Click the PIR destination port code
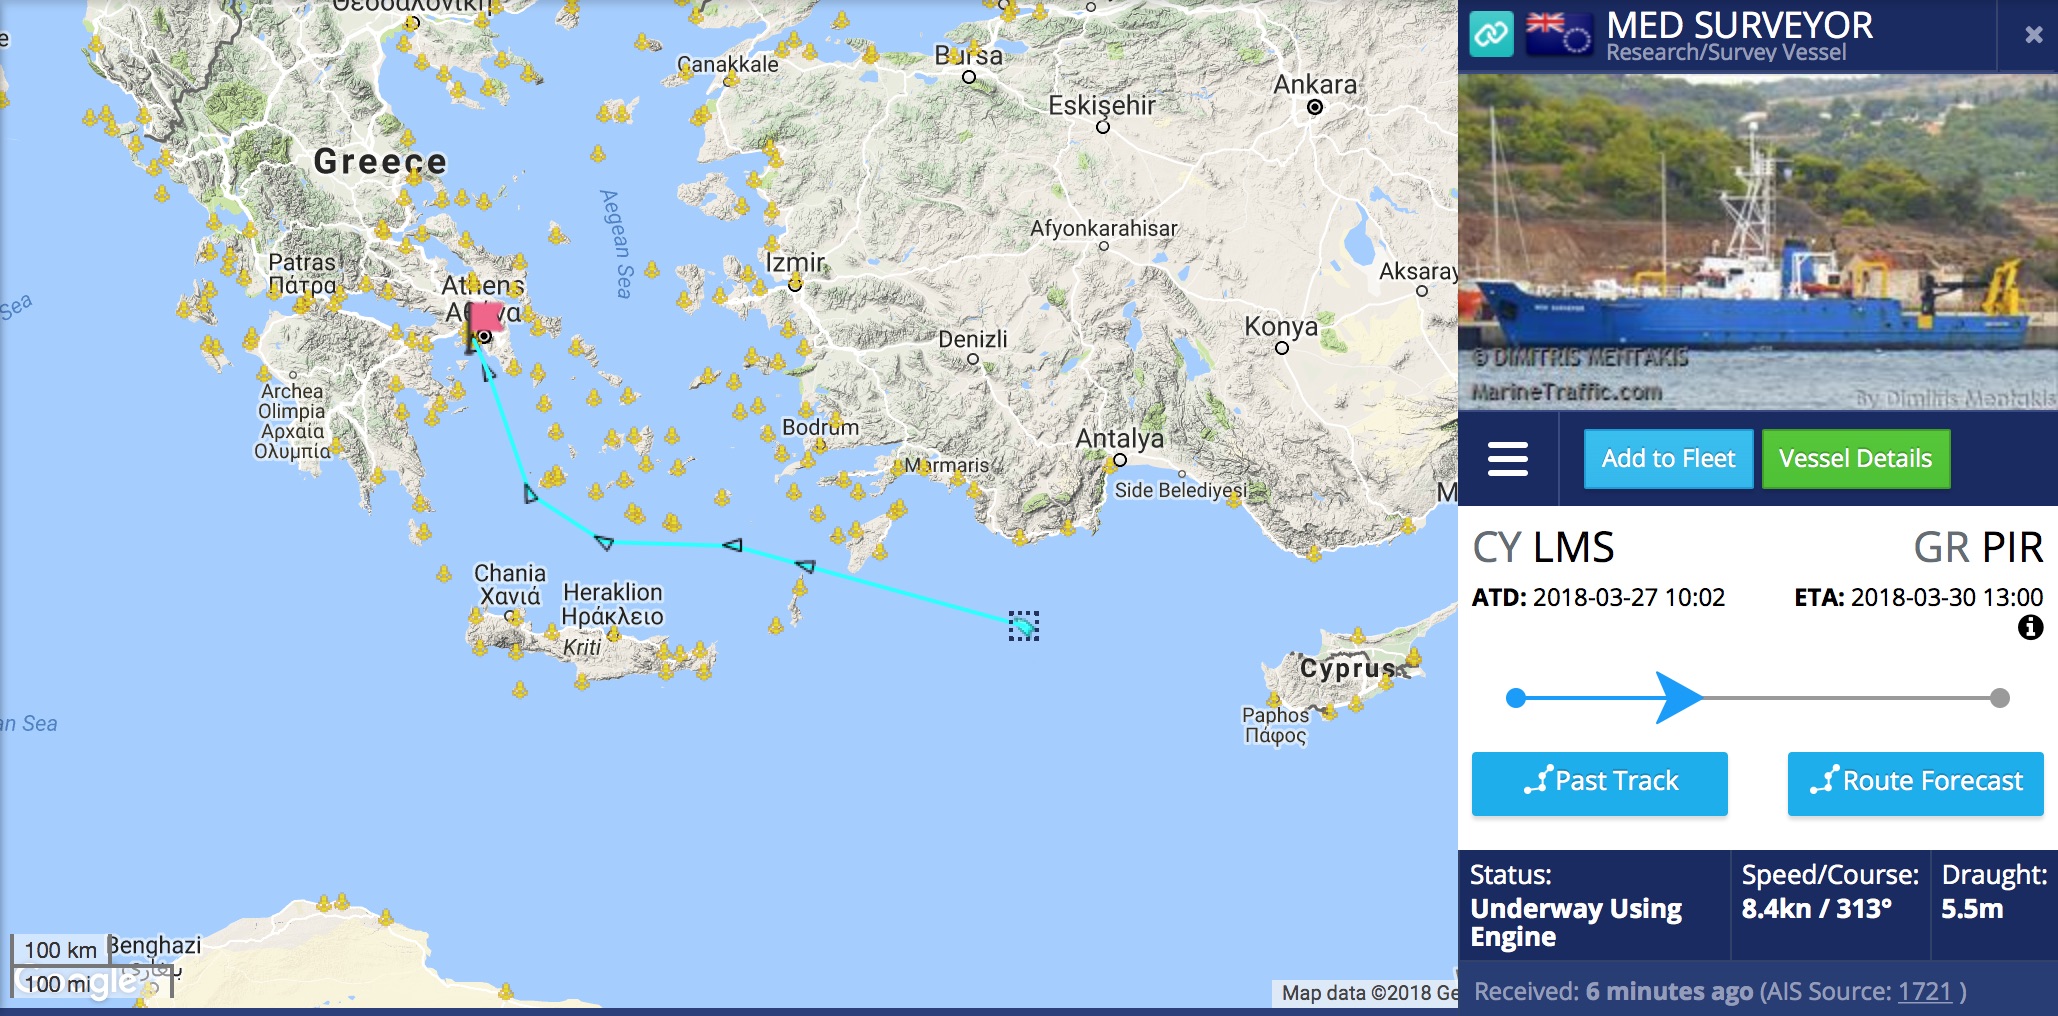Screen dimensions: 2058x1016 pyautogui.click(x=2012, y=548)
